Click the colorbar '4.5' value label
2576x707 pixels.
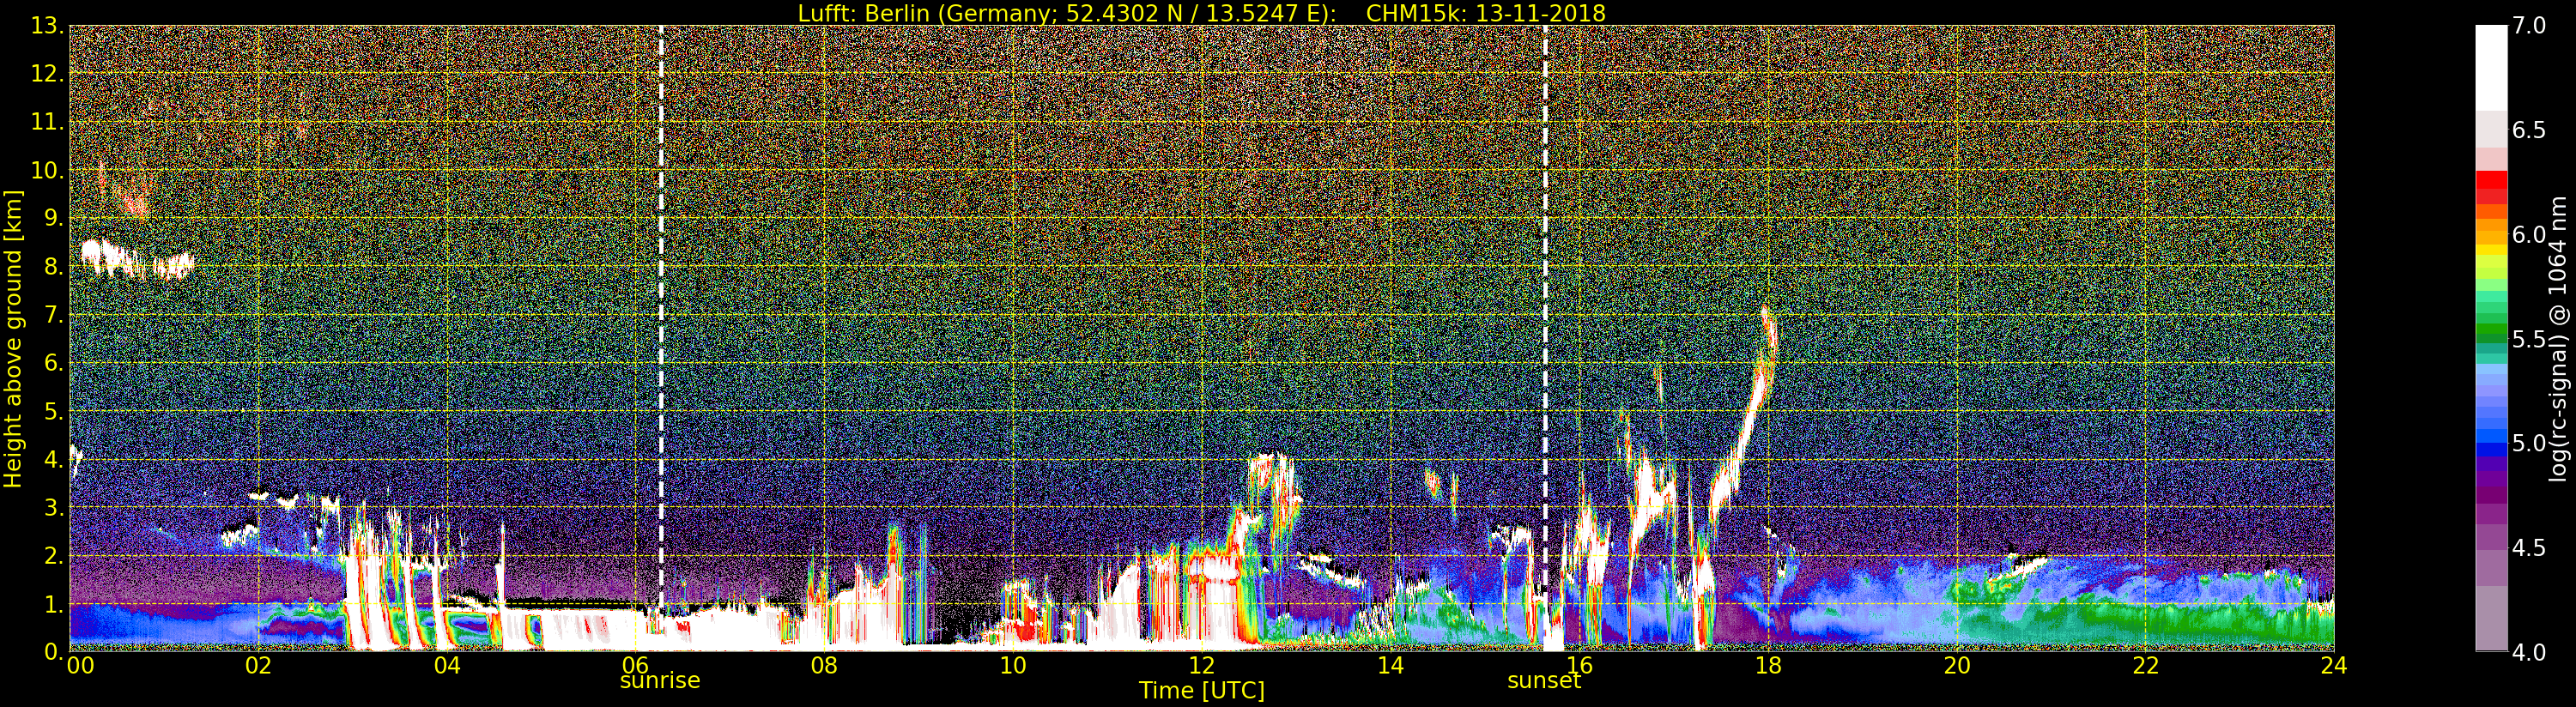click(x=2529, y=548)
